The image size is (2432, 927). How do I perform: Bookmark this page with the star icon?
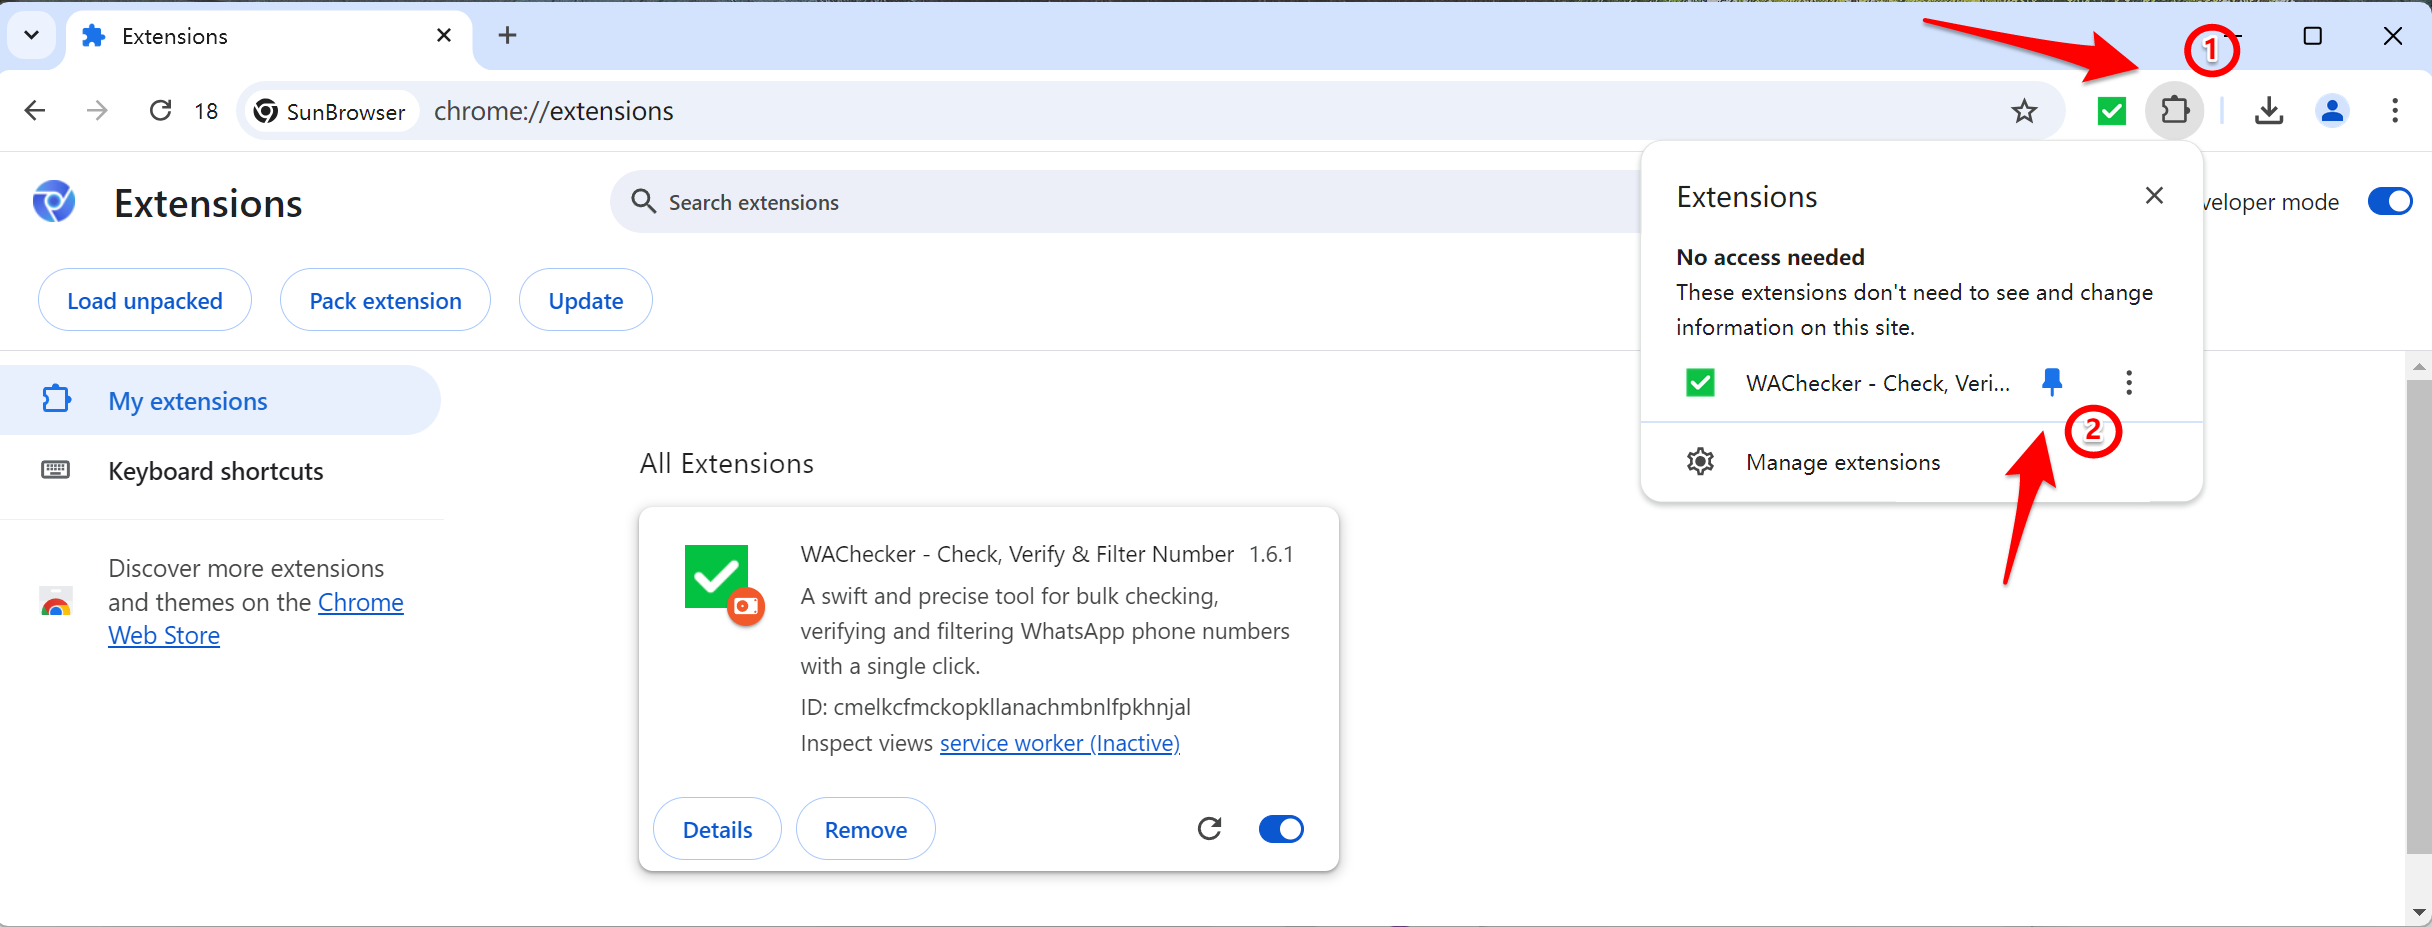[2024, 111]
